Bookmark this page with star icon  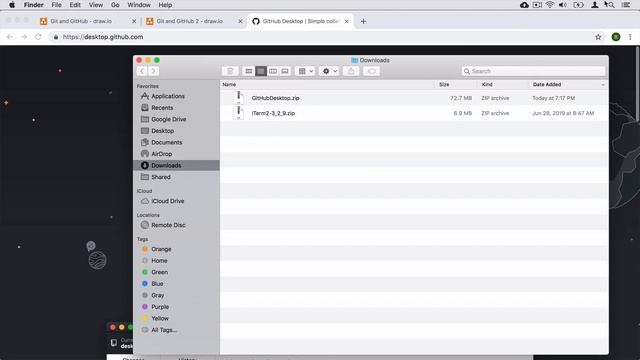click(x=598, y=37)
